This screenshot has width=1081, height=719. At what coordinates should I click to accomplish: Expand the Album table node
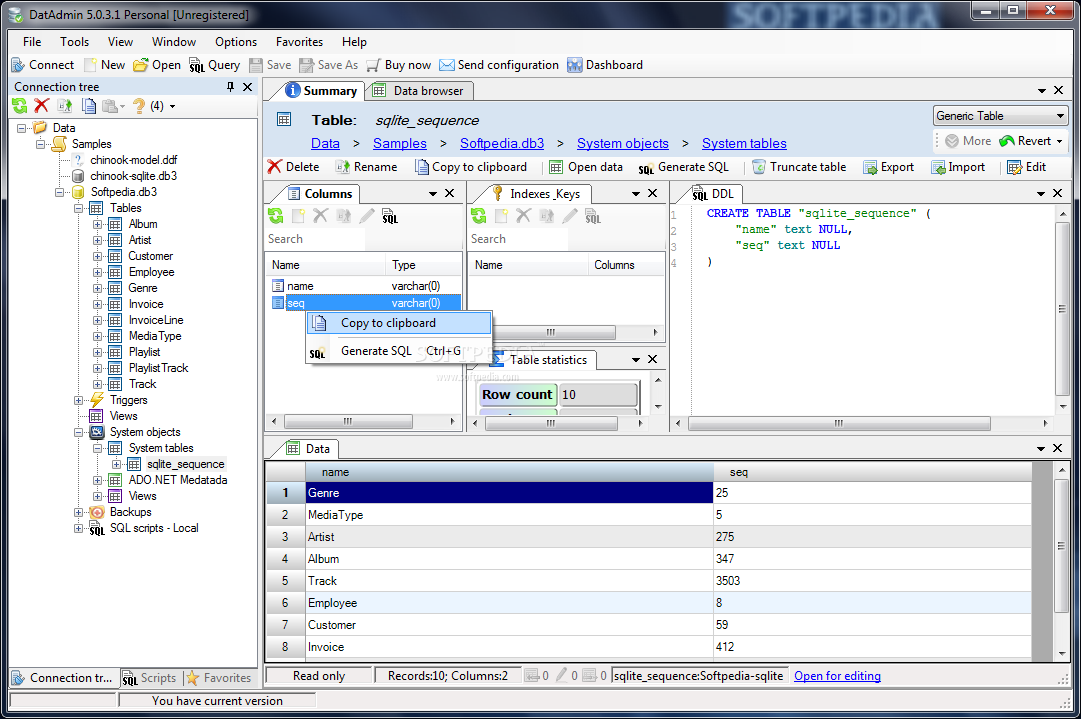click(x=97, y=224)
